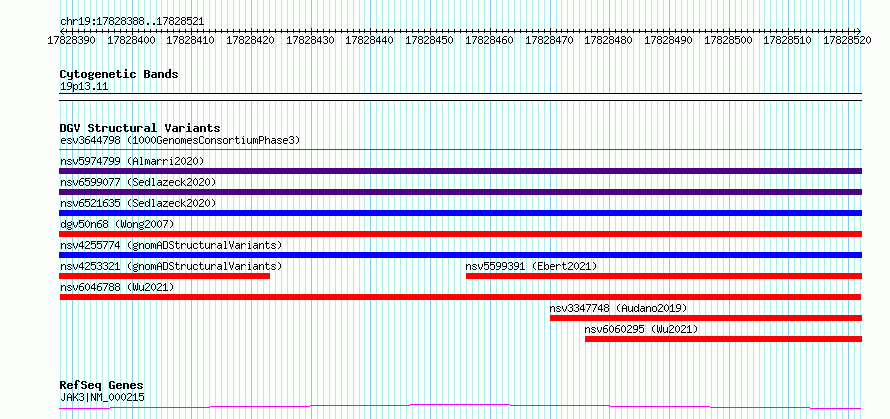Viewport: 890px width, 419px height.
Task: Click ruler position 17828490
Action: 669,40
